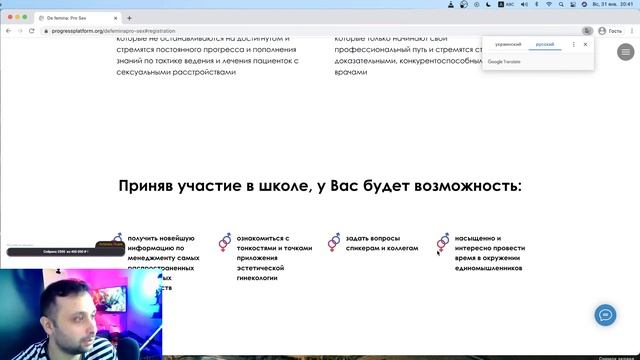
Task: Open Spotlight search in menu bar
Action: (x=561, y=4)
